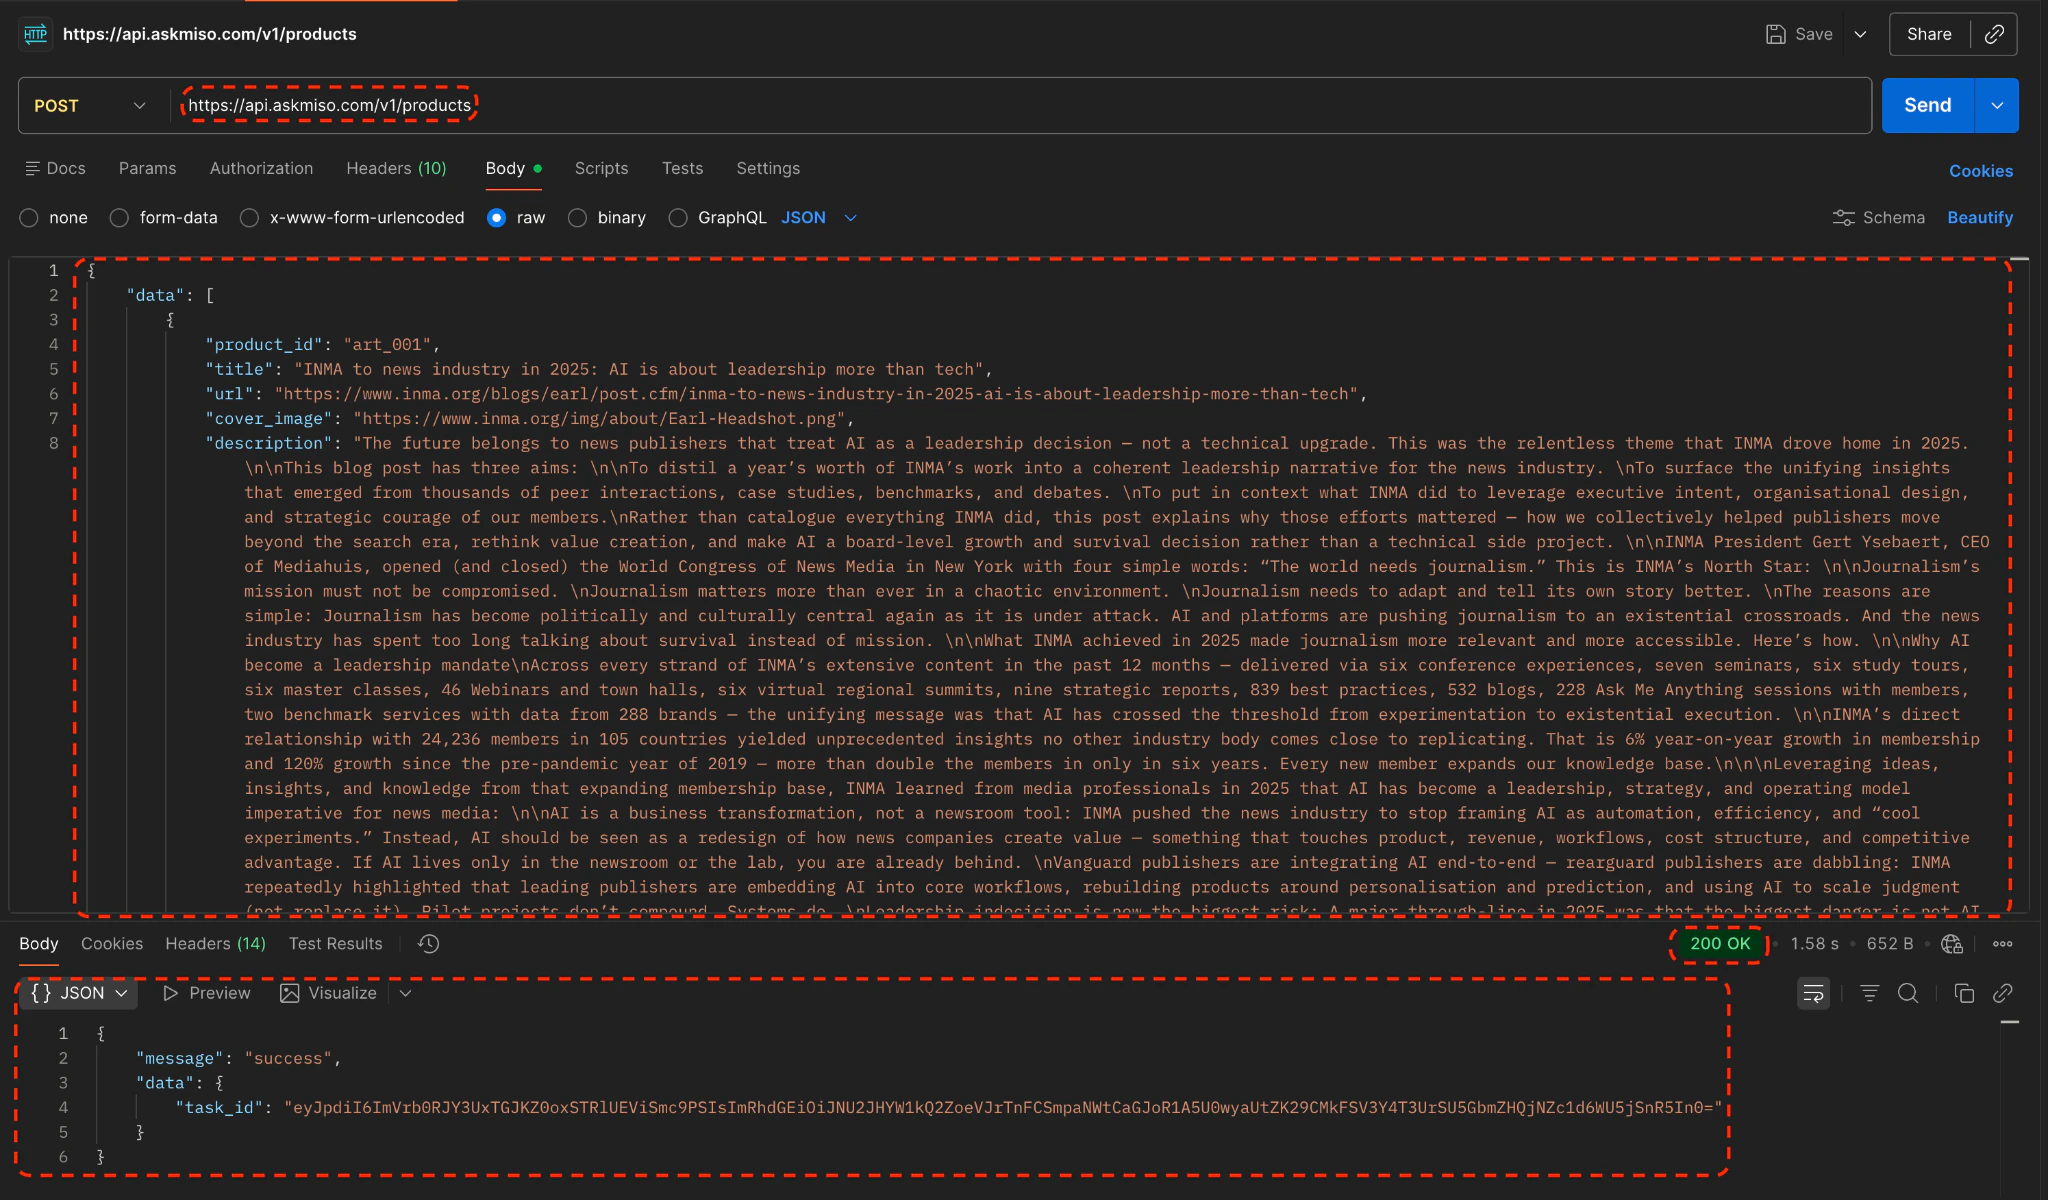Choose the form-data body option
Screen dimensions: 2048x1200
pos(119,217)
